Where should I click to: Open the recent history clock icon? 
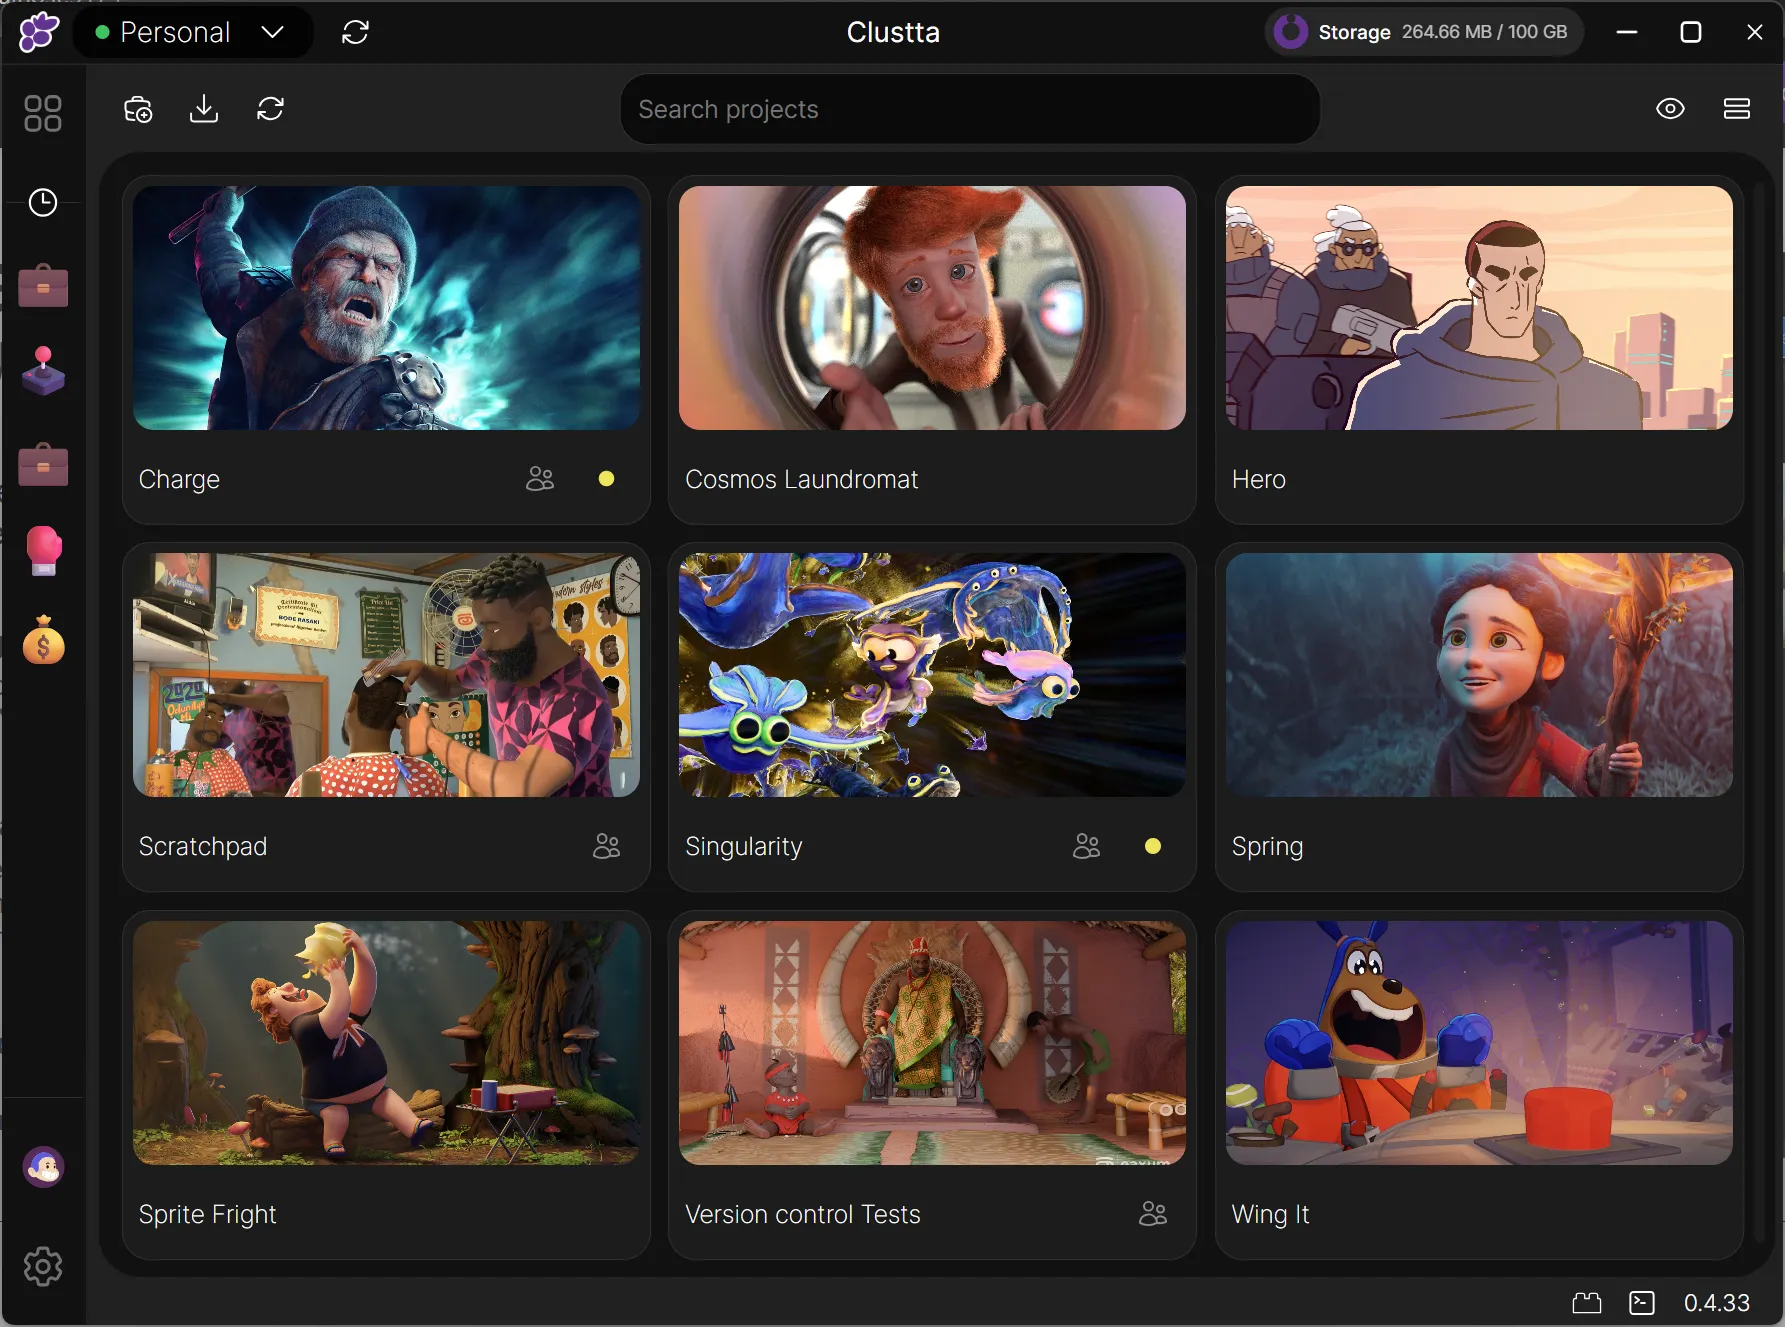pyautogui.click(x=43, y=203)
